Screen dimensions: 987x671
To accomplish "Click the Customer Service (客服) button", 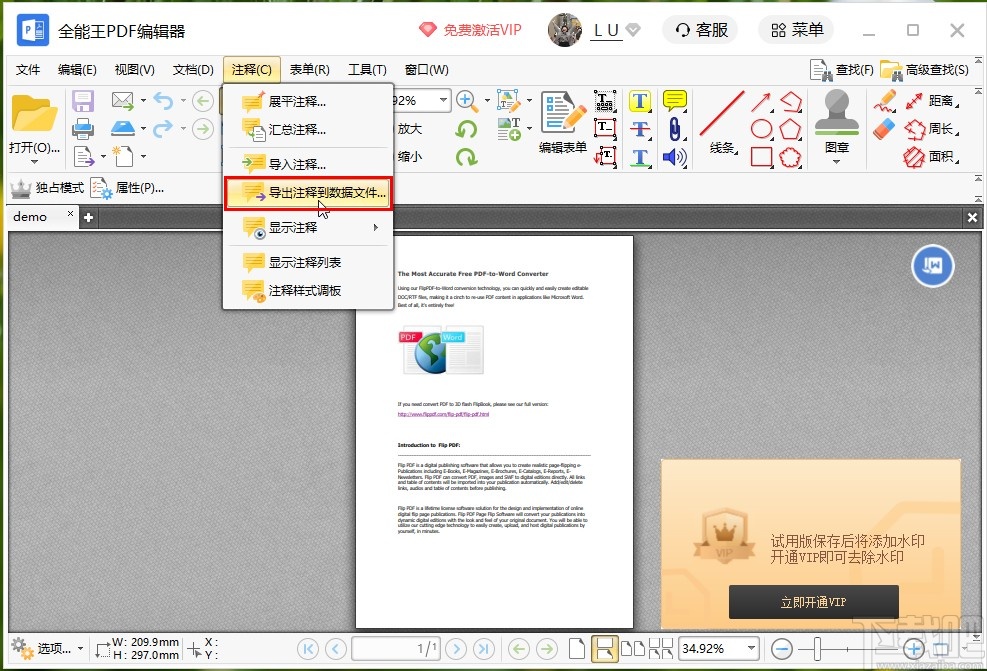I will (x=701, y=30).
